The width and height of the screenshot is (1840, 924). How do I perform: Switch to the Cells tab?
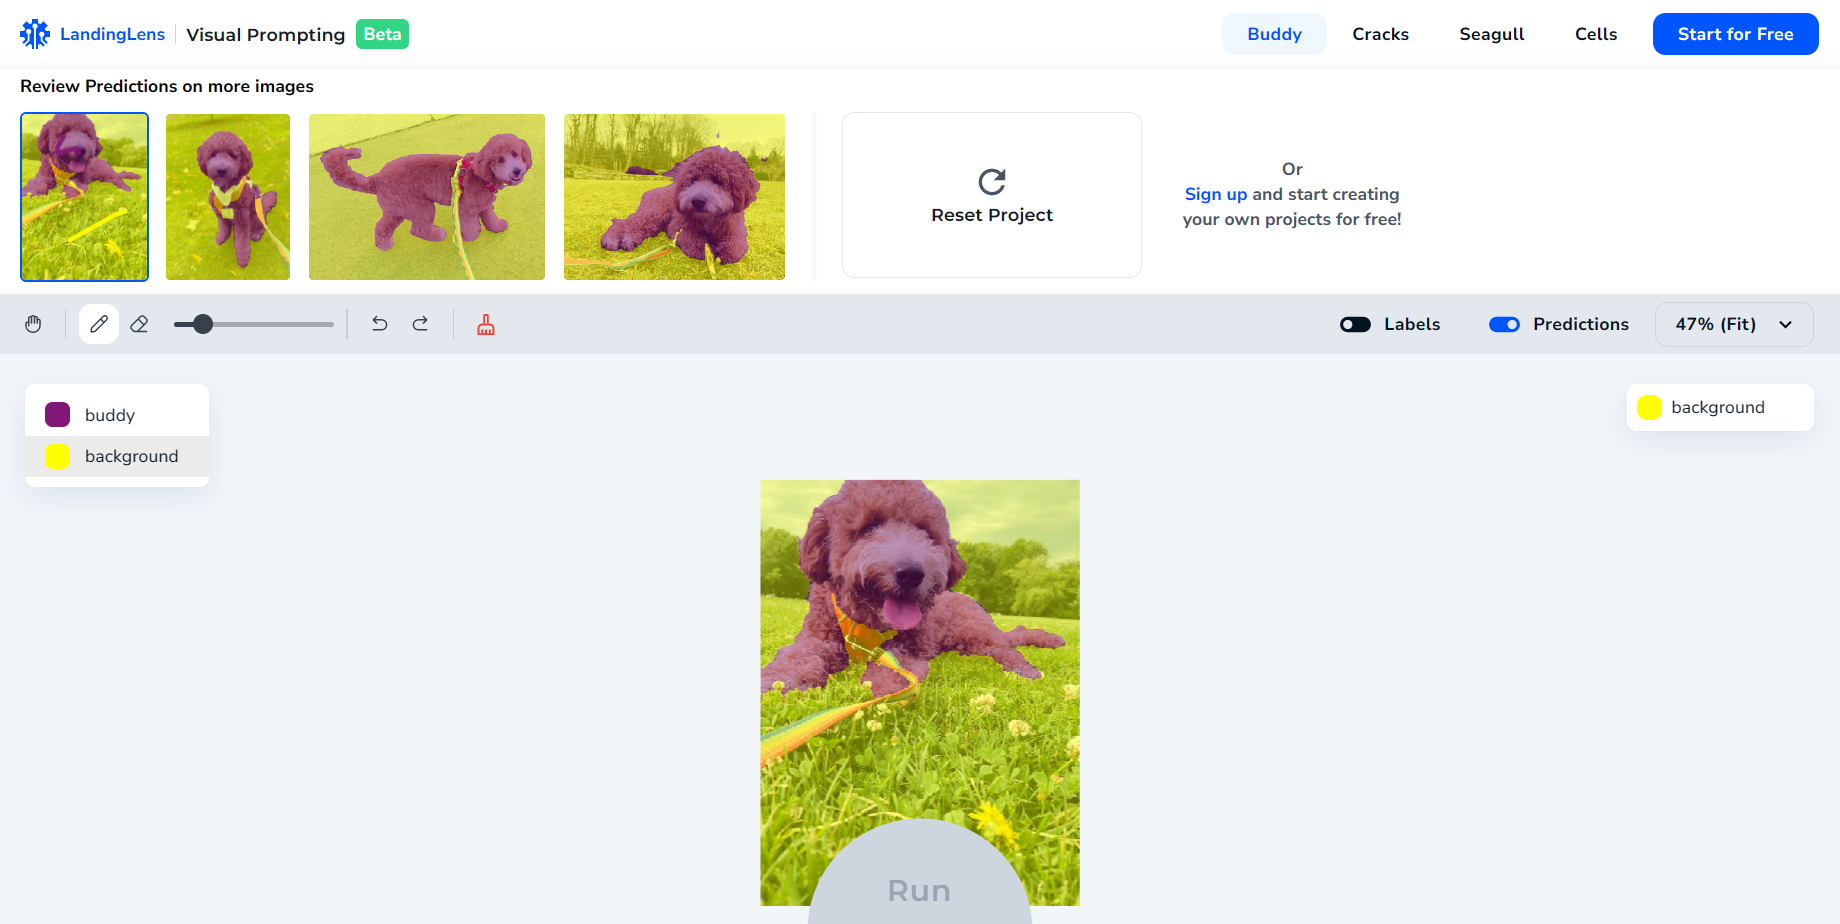tap(1596, 34)
